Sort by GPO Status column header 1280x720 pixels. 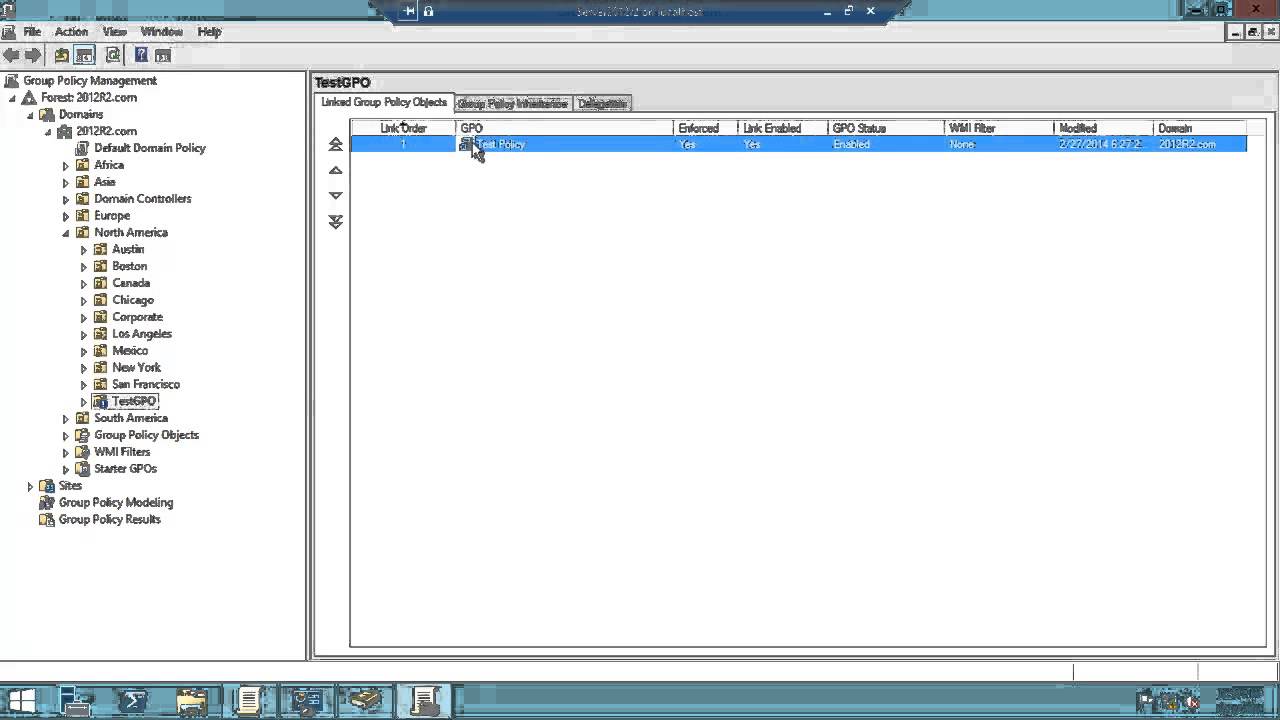(886, 129)
